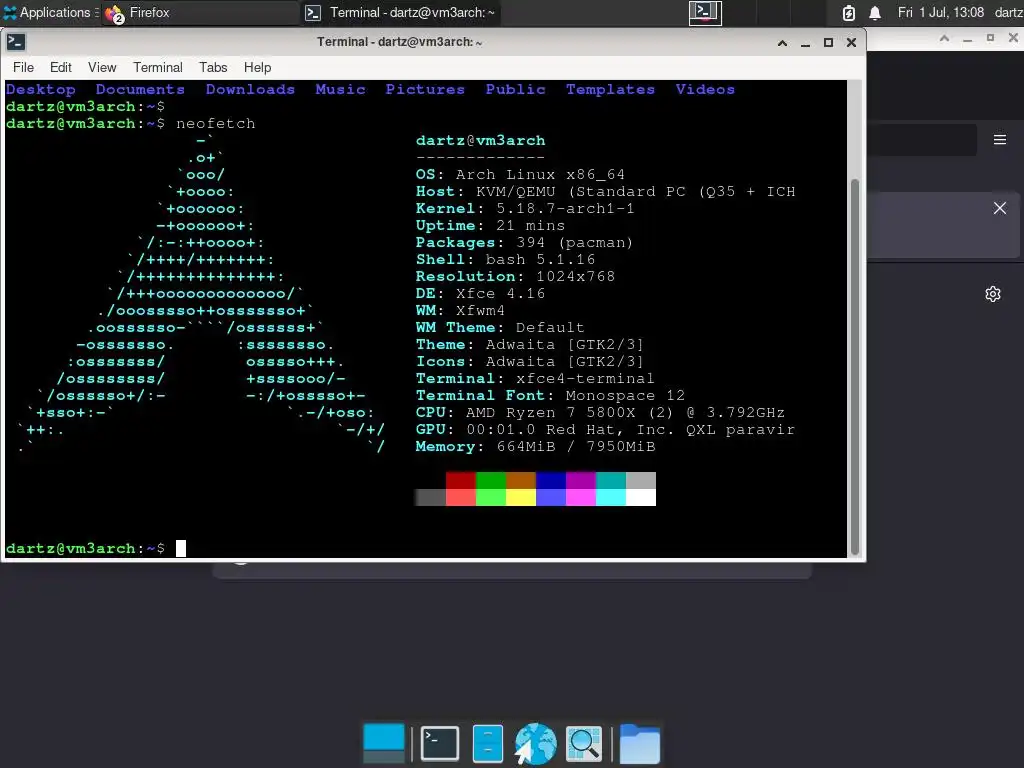Image resolution: width=1024 pixels, height=768 pixels.
Task: Open the home folder icon in the dock
Action: 639,743
